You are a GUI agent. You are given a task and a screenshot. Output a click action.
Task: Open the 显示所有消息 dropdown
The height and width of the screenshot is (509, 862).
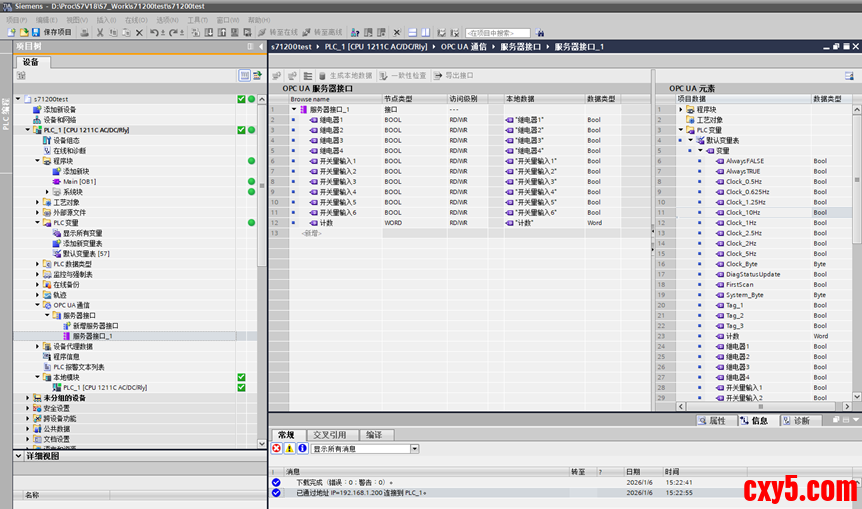point(413,449)
